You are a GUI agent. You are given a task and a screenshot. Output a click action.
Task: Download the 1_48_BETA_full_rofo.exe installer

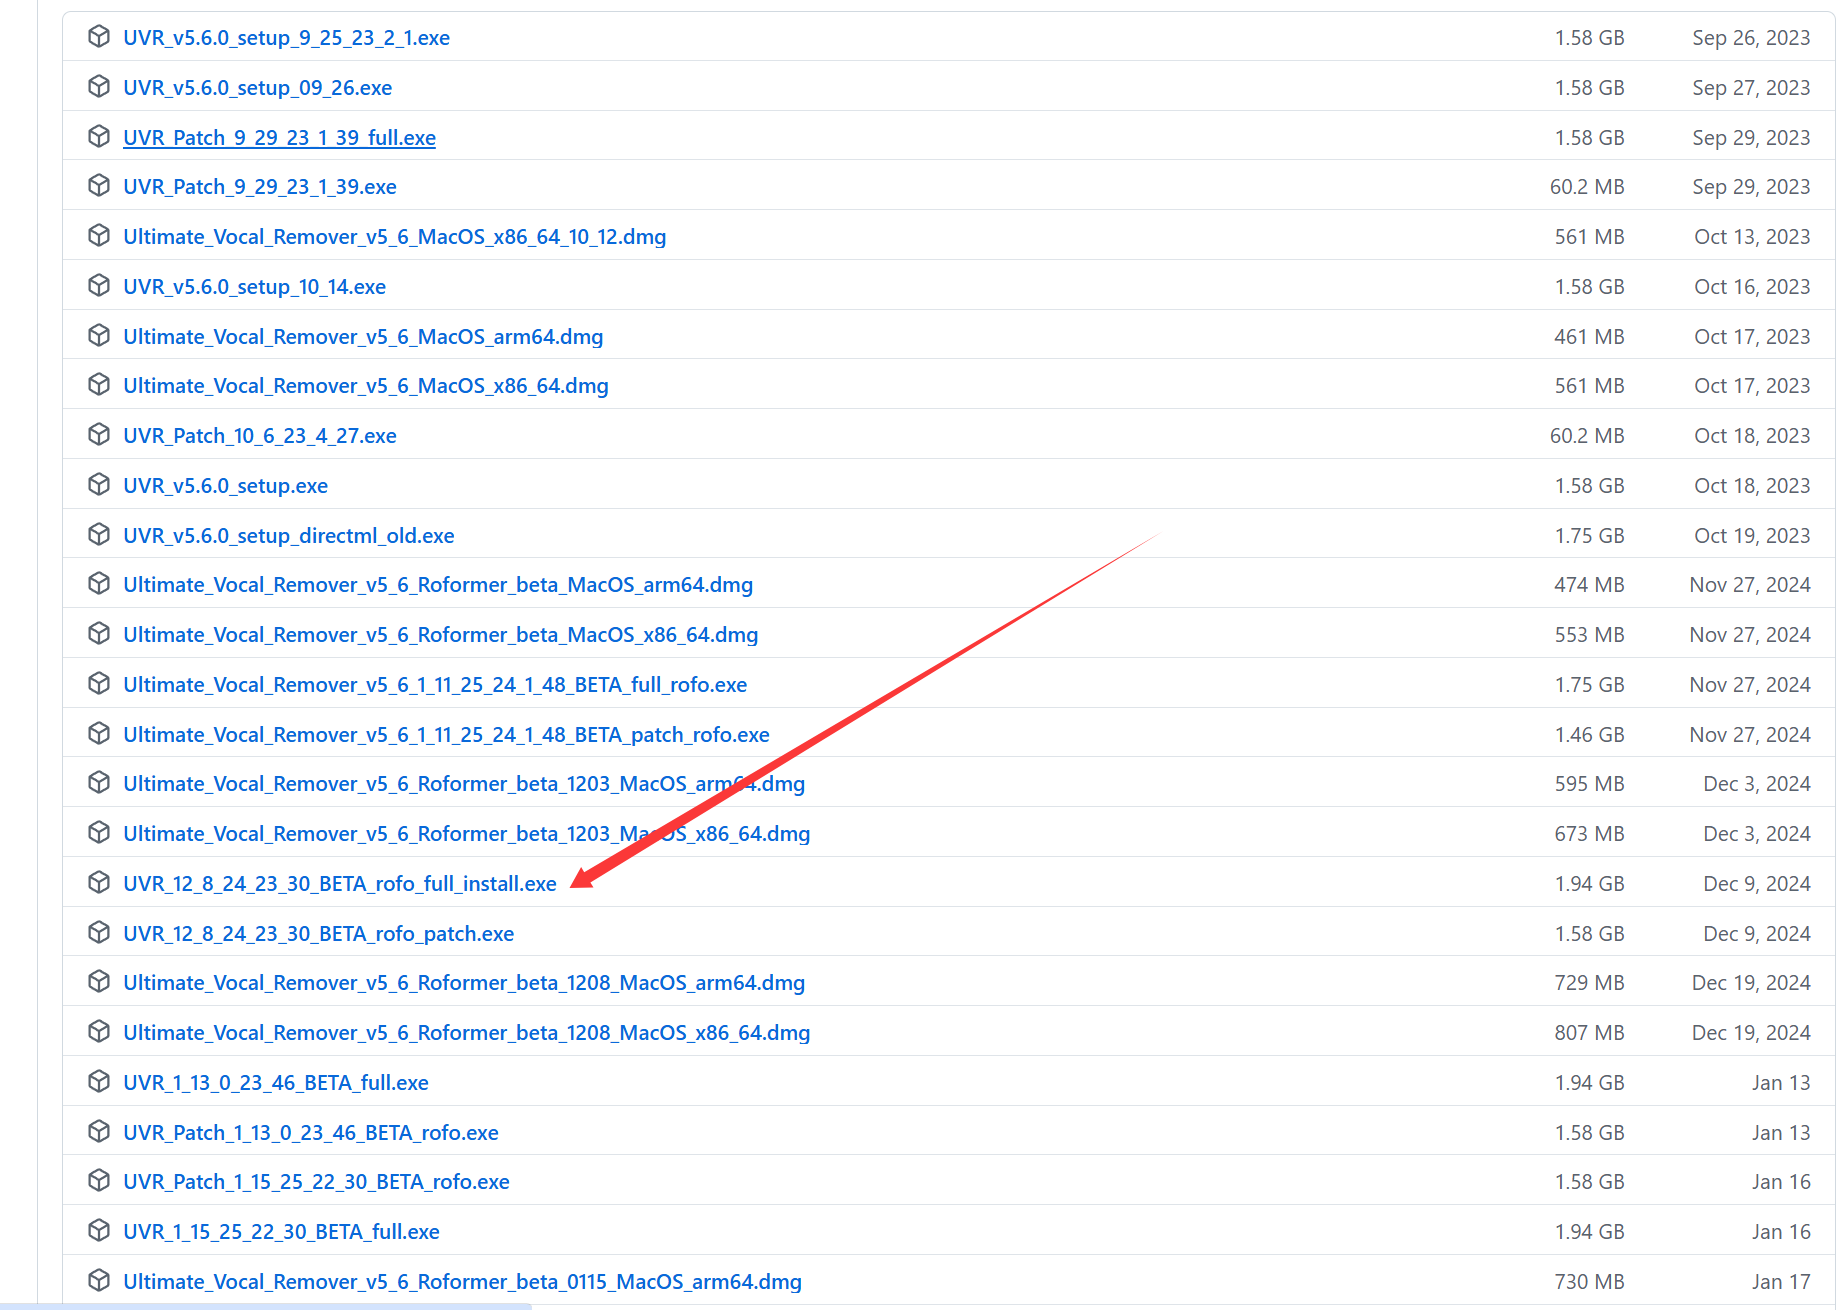[435, 685]
